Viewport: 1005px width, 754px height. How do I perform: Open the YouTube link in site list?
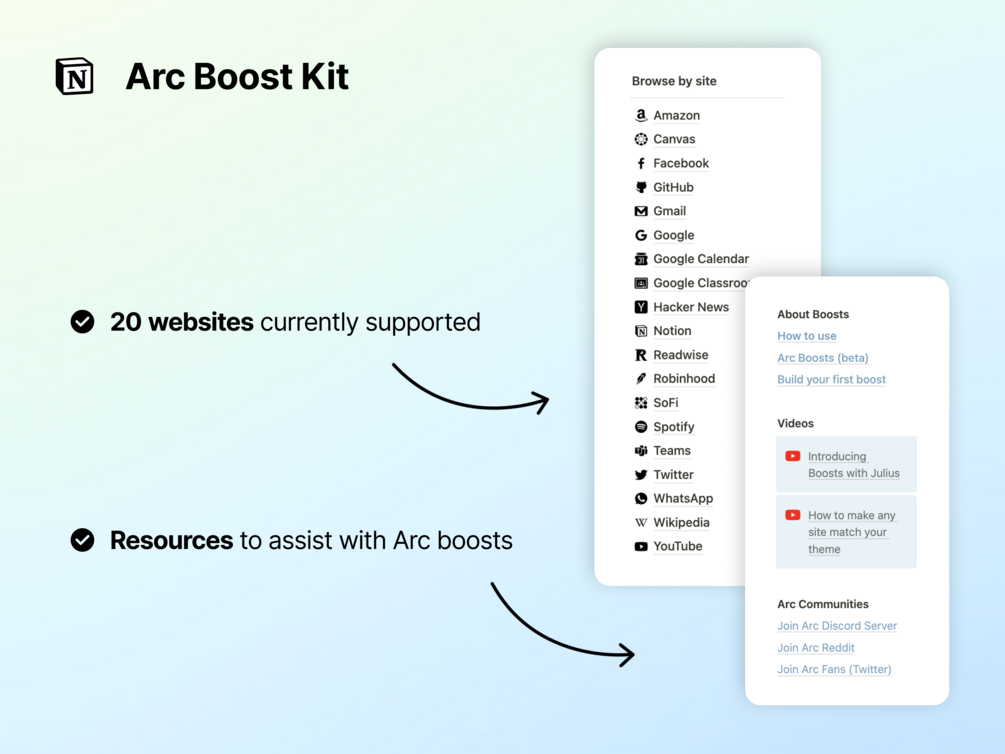click(x=677, y=546)
